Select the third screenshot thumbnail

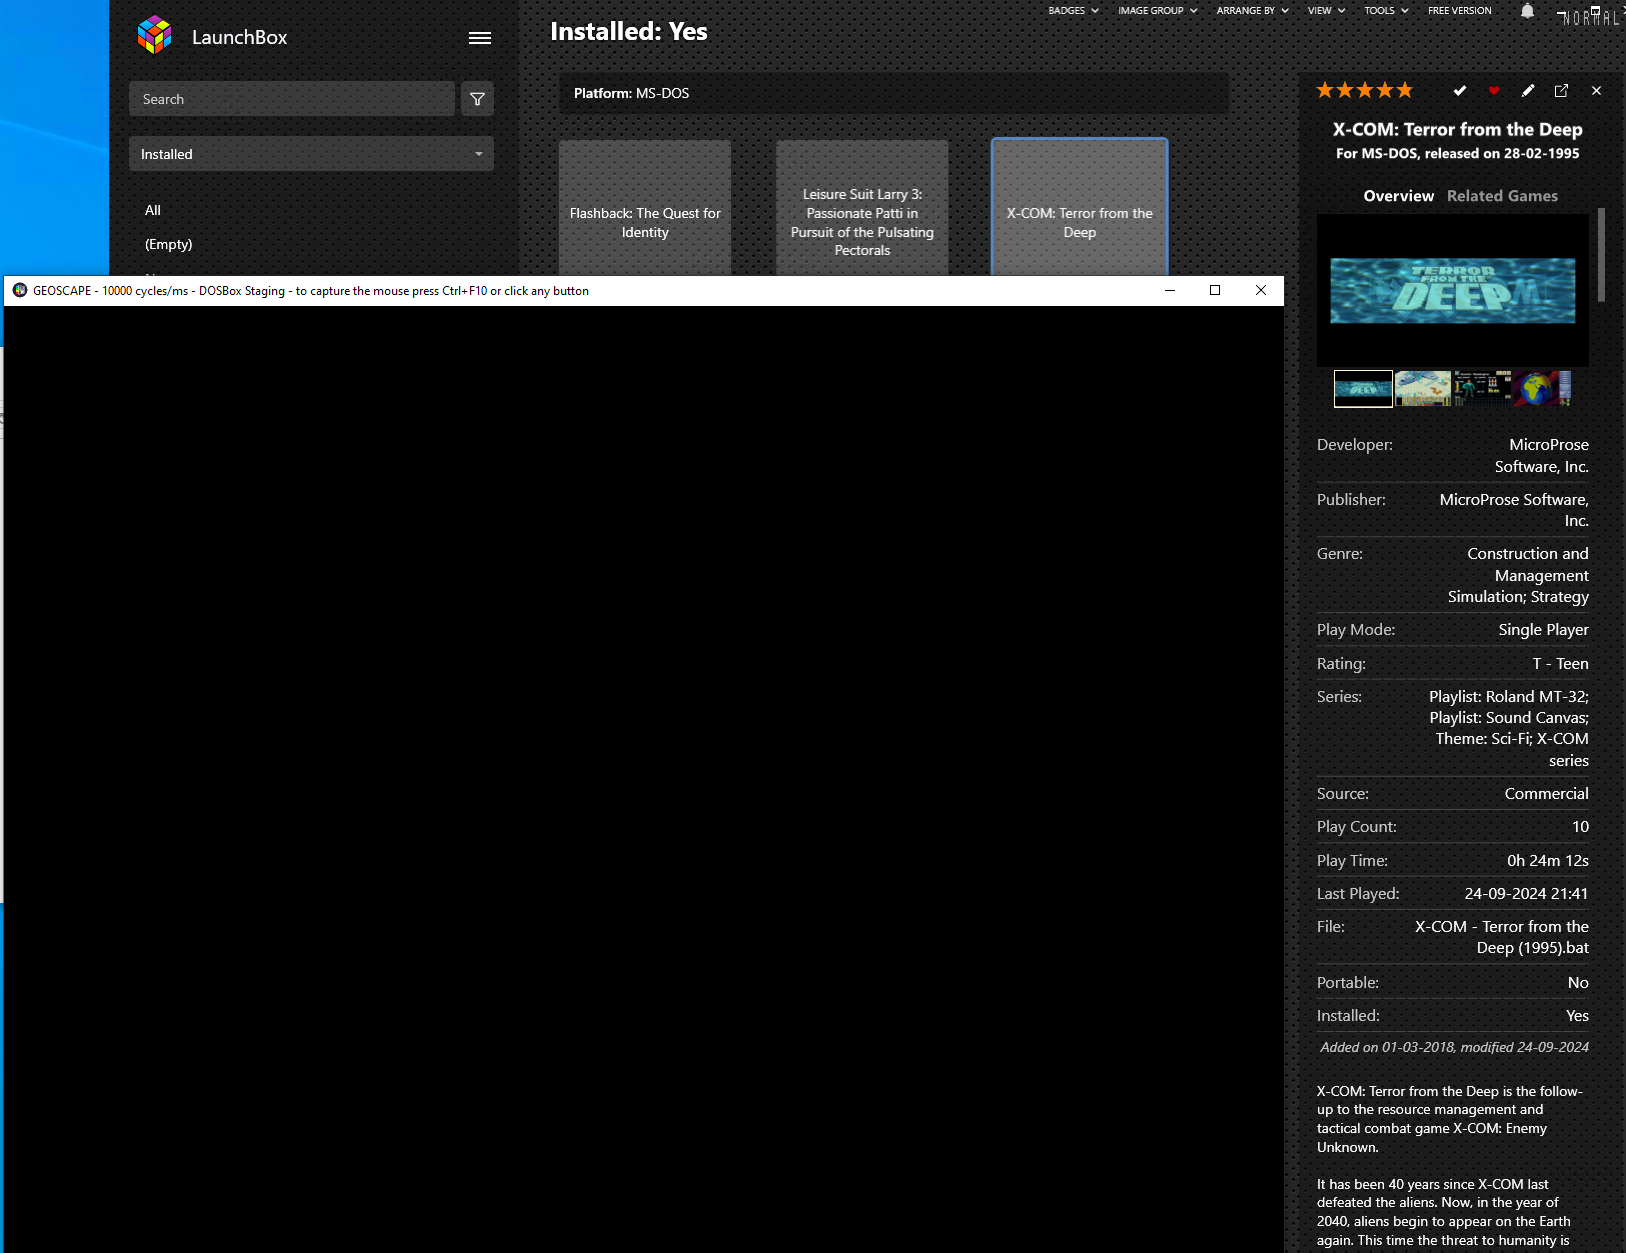click(x=1482, y=388)
